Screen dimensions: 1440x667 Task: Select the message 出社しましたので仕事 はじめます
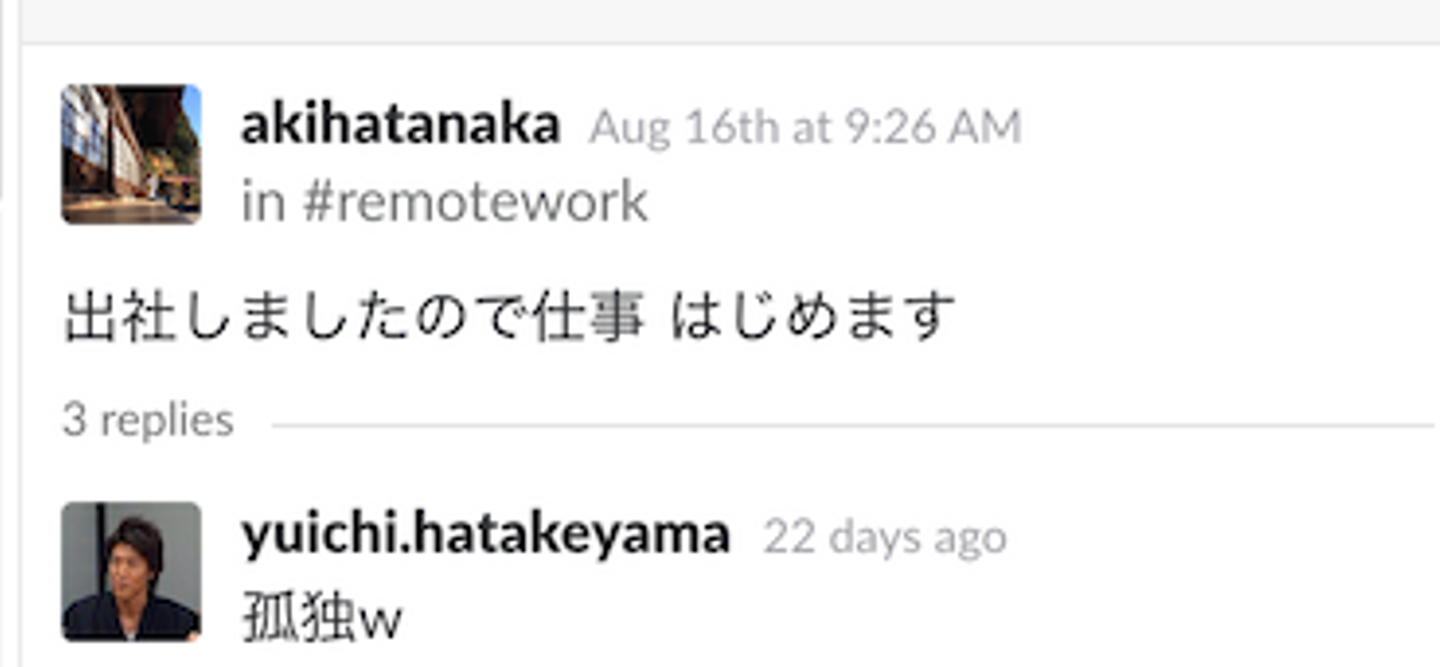coord(508,316)
